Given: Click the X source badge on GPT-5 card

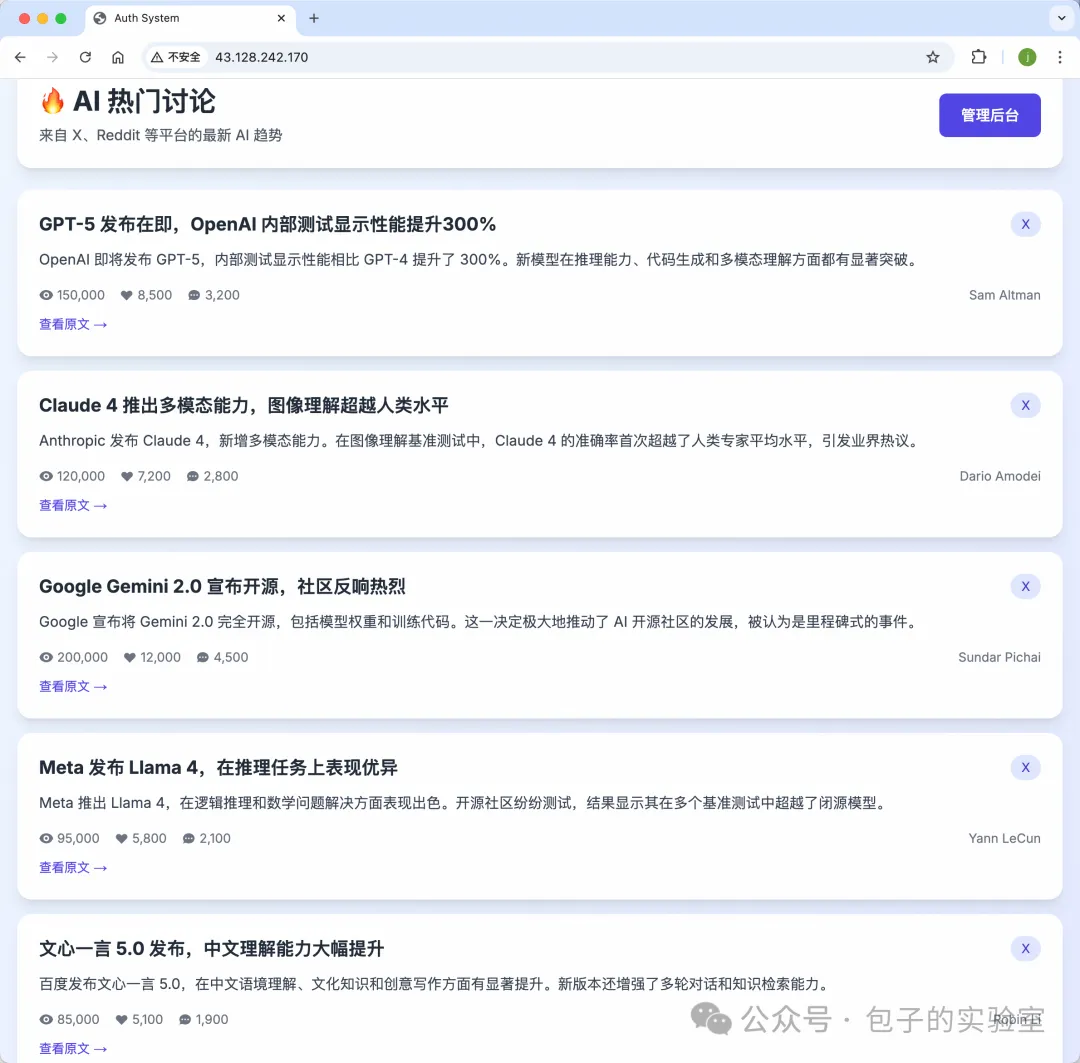Looking at the screenshot, I should (x=1026, y=225).
